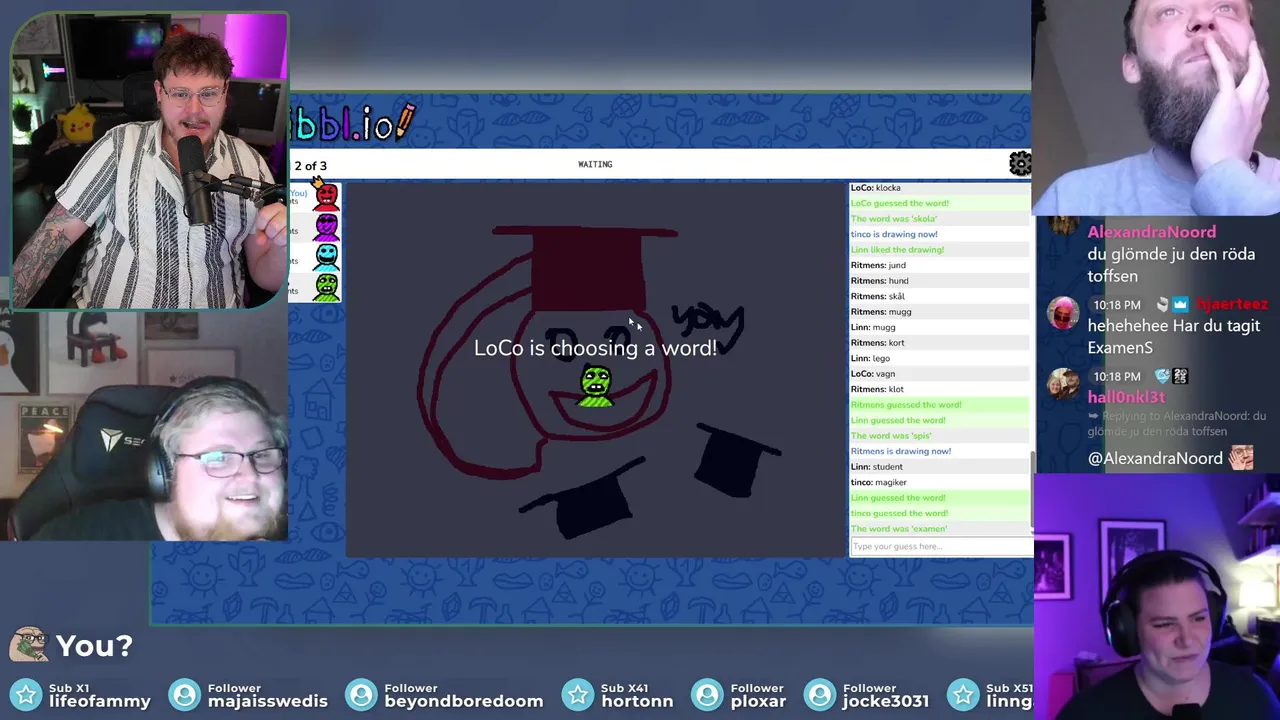This screenshot has width=1280, height=720.
Task: Click chat line 'Ritmens: jund'
Action: point(939,265)
